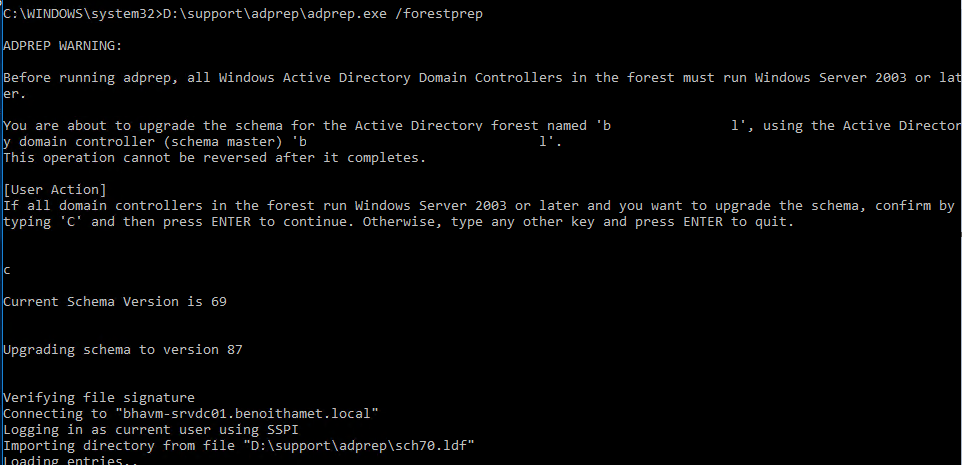Click the ADPREP WARNING: heading line
The width and height of the screenshot is (962, 465).
click(65, 46)
